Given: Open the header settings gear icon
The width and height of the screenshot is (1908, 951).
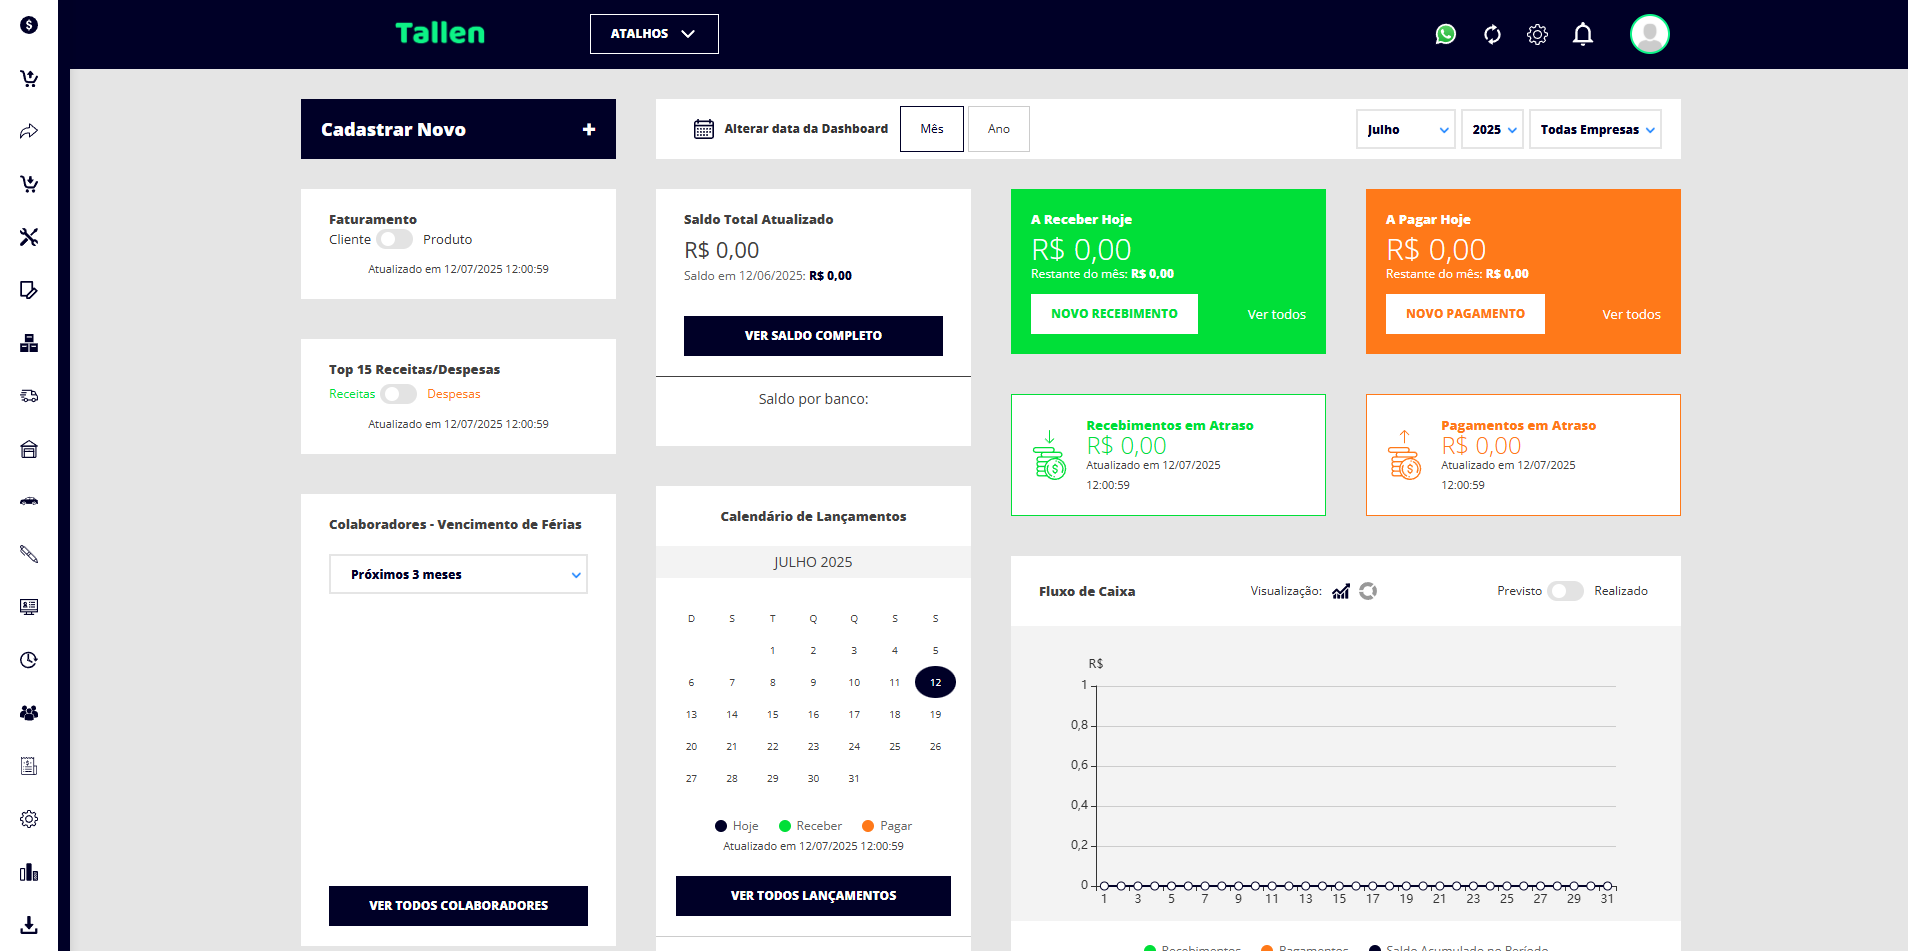Looking at the screenshot, I should 1537,34.
